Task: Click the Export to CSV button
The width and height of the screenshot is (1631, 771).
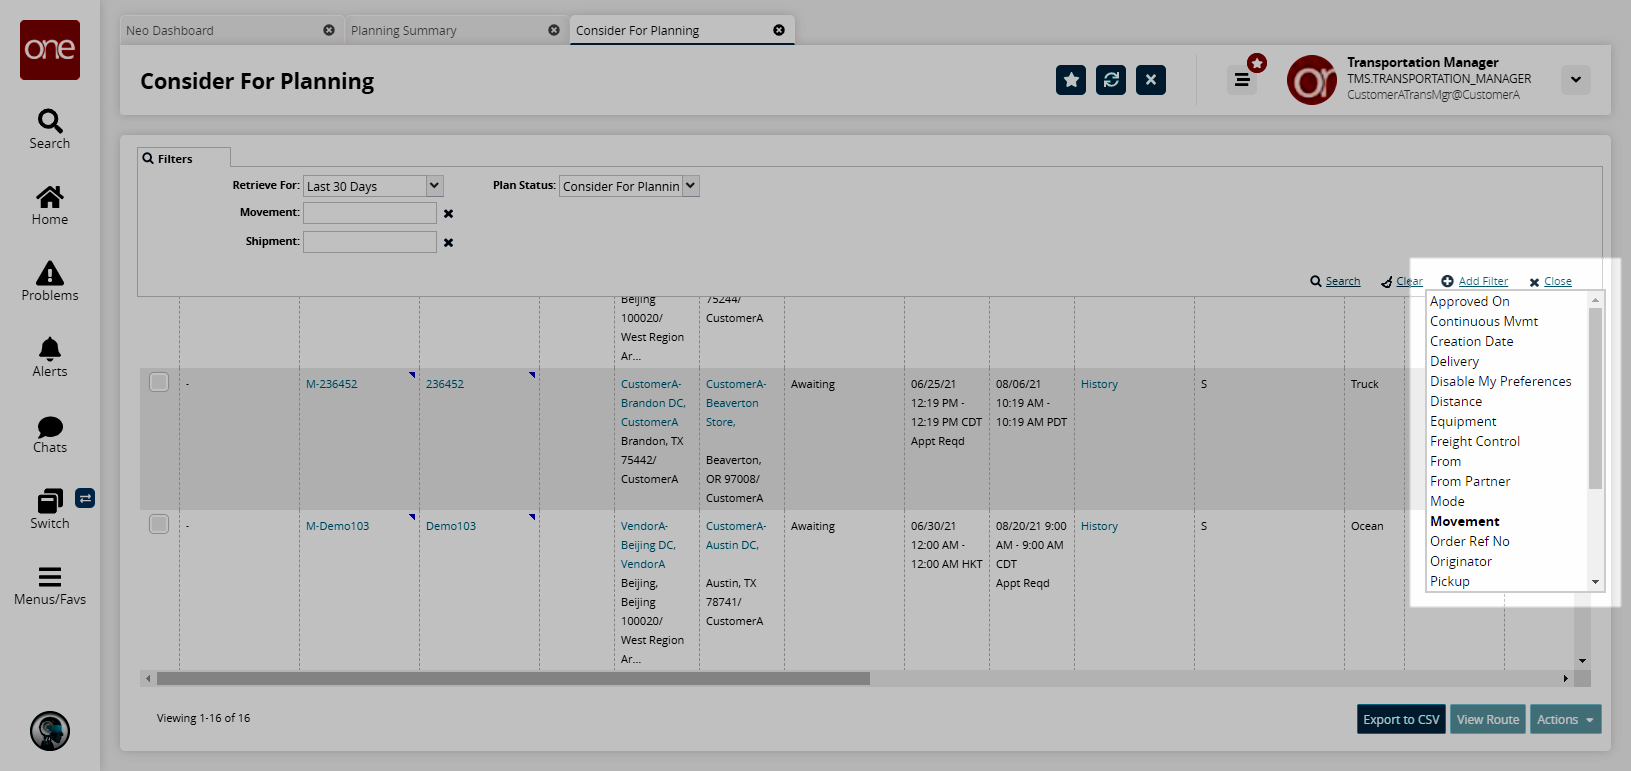Action: 1401,719
